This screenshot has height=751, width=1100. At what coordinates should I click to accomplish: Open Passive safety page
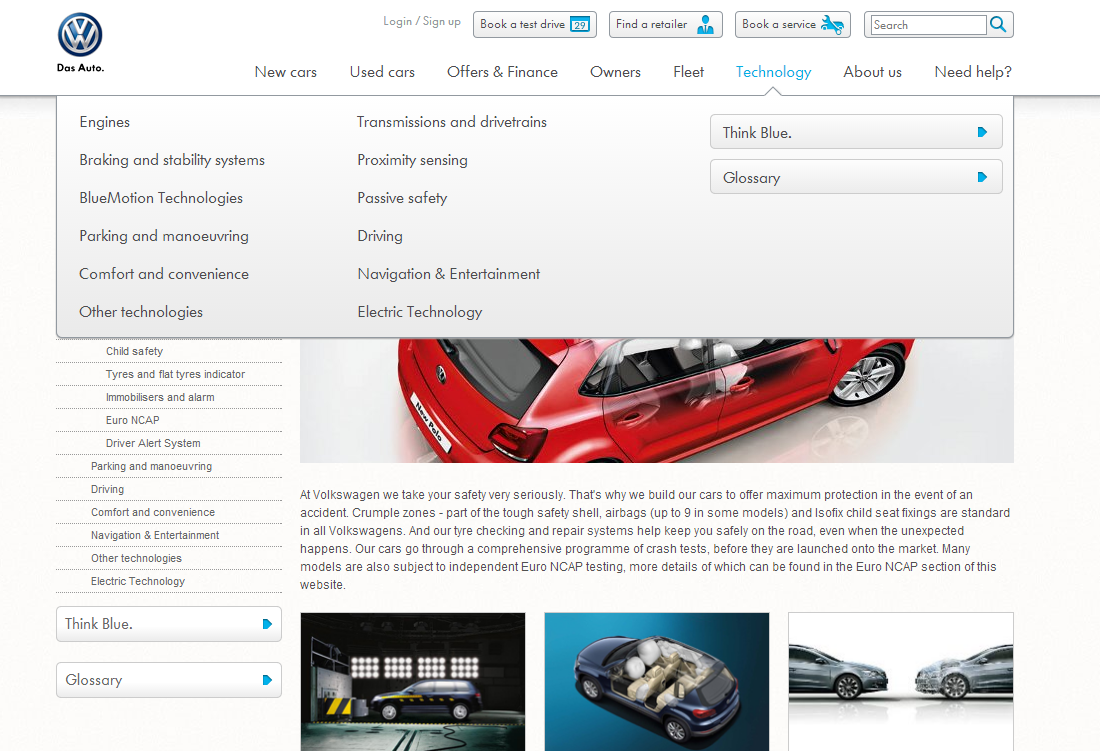click(402, 198)
